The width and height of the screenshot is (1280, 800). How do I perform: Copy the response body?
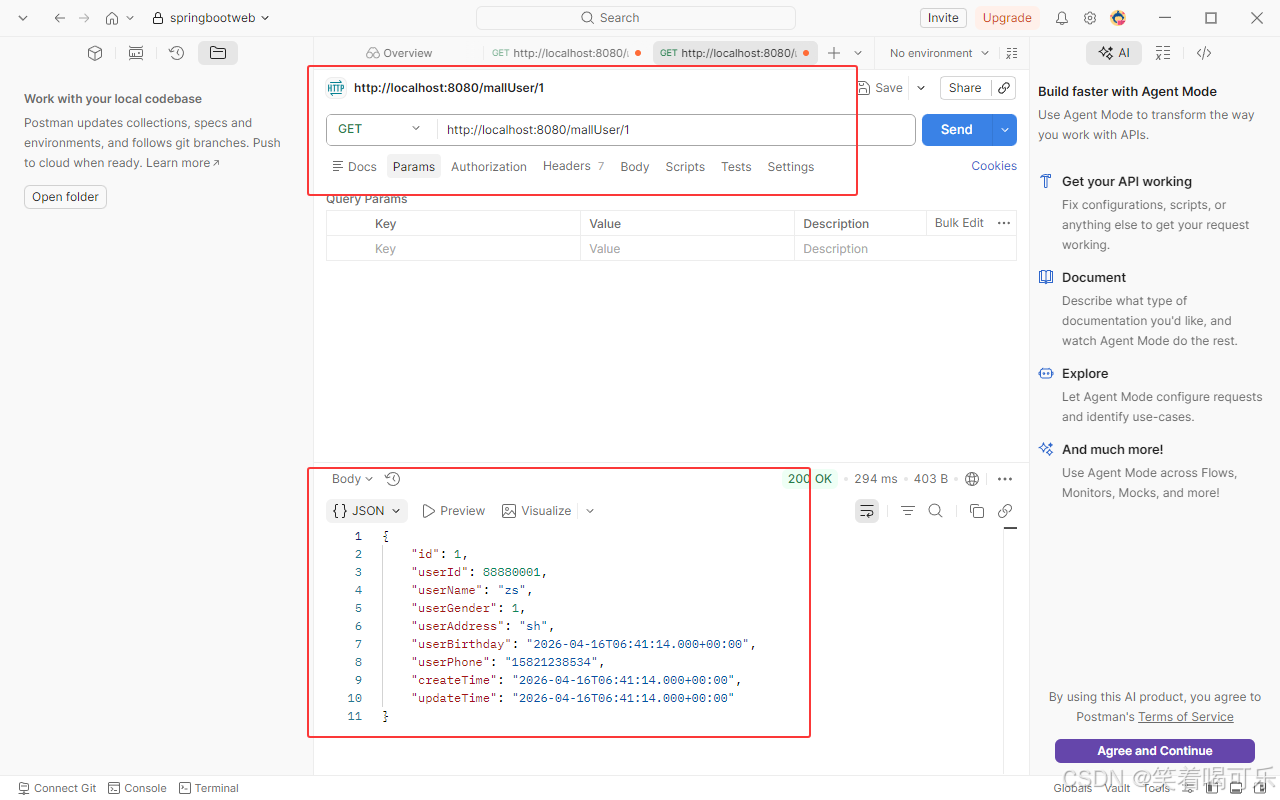tap(977, 511)
